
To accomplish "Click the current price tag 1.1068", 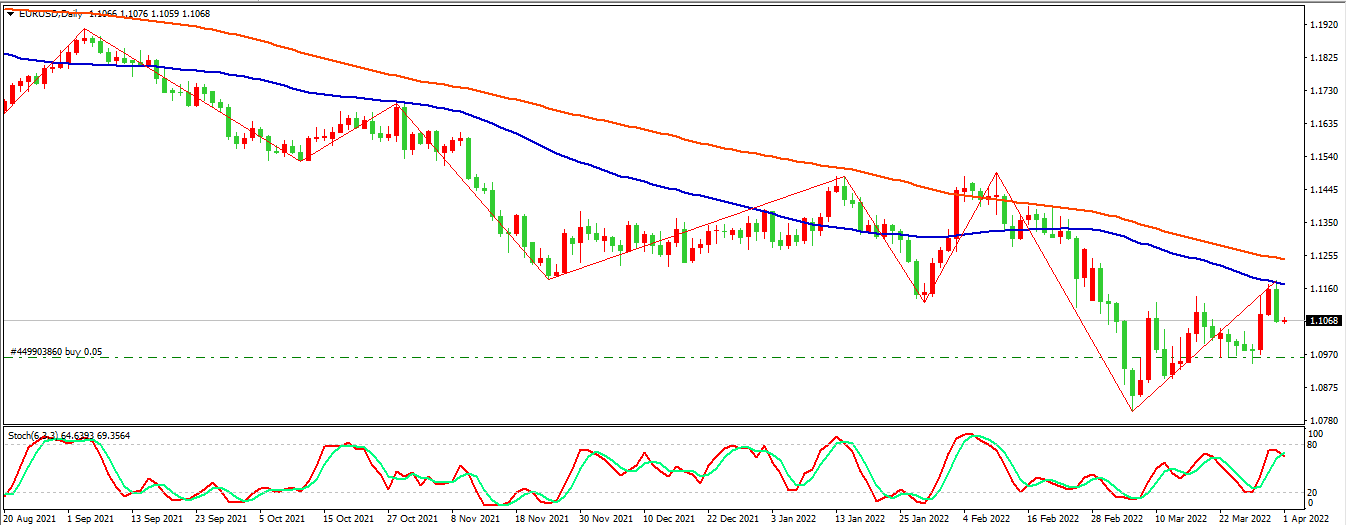I will pos(1323,321).
